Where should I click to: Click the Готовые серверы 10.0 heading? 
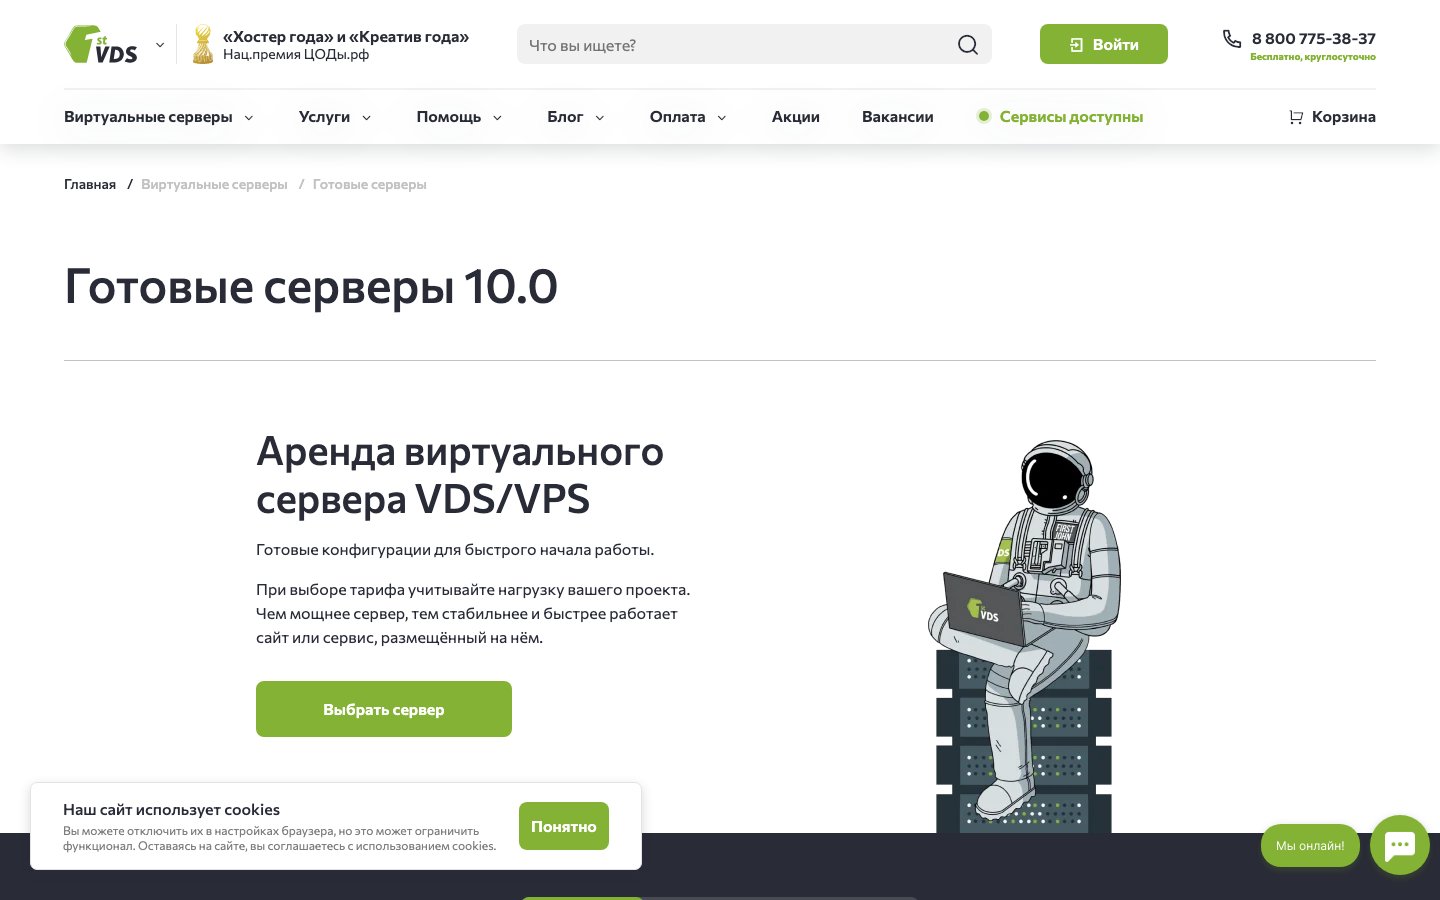[311, 287]
